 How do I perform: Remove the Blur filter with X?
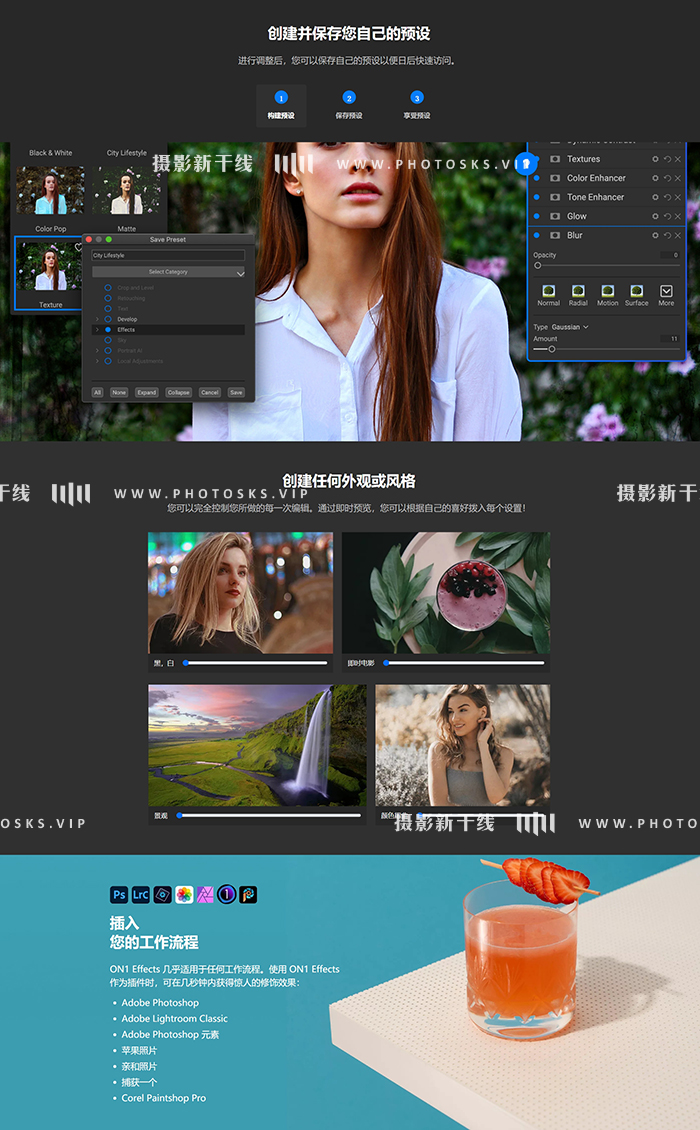(x=678, y=236)
